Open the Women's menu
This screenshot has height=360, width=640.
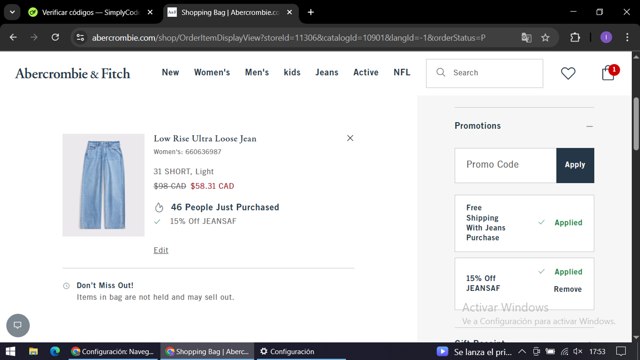pos(212,72)
